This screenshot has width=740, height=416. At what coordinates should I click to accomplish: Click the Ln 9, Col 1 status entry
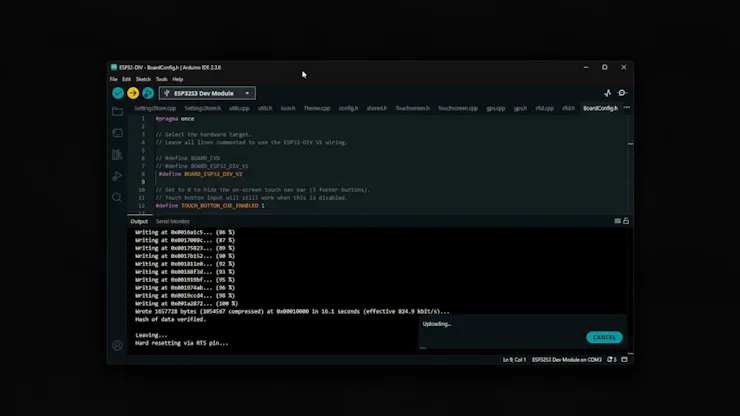514,360
